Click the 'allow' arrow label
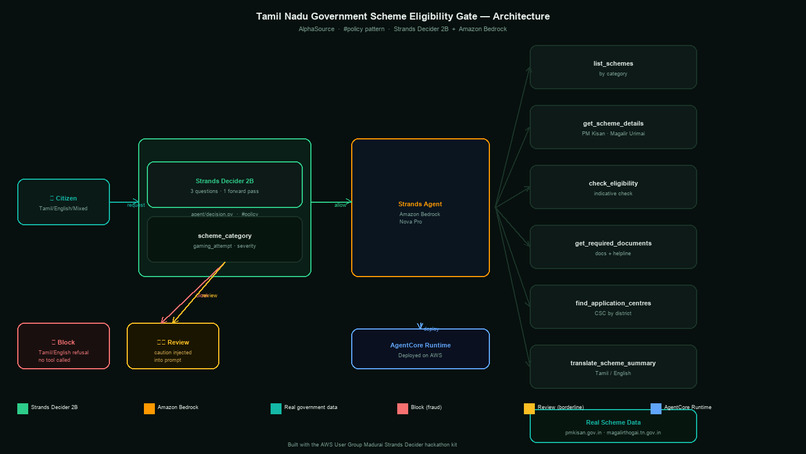This screenshot has height=454, width=806. click(340, 205)
